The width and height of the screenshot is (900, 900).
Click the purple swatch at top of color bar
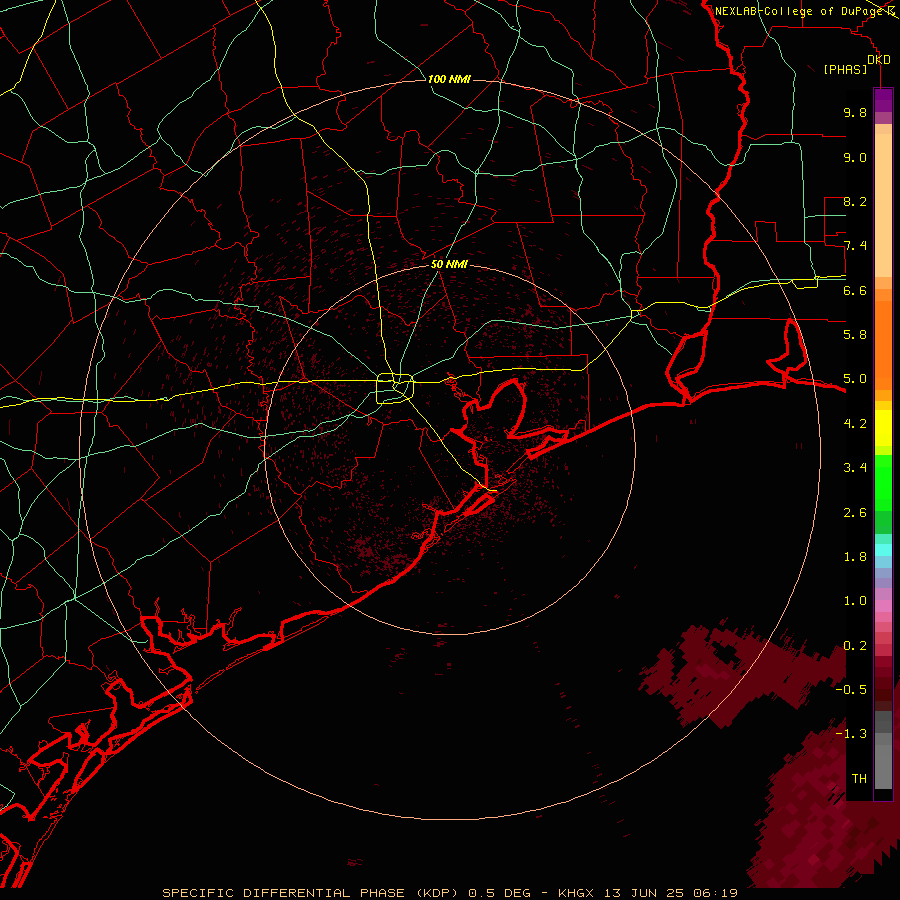coord(883,100)
